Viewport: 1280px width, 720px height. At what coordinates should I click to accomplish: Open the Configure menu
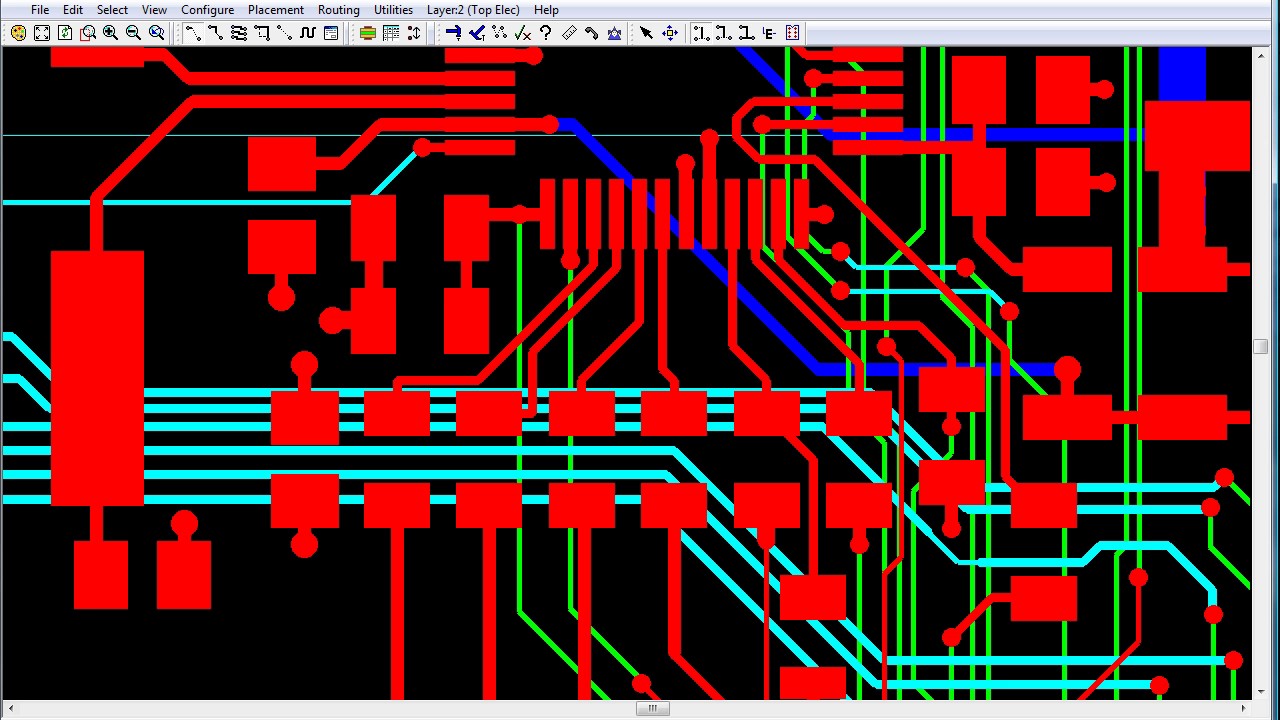(207, 10)
